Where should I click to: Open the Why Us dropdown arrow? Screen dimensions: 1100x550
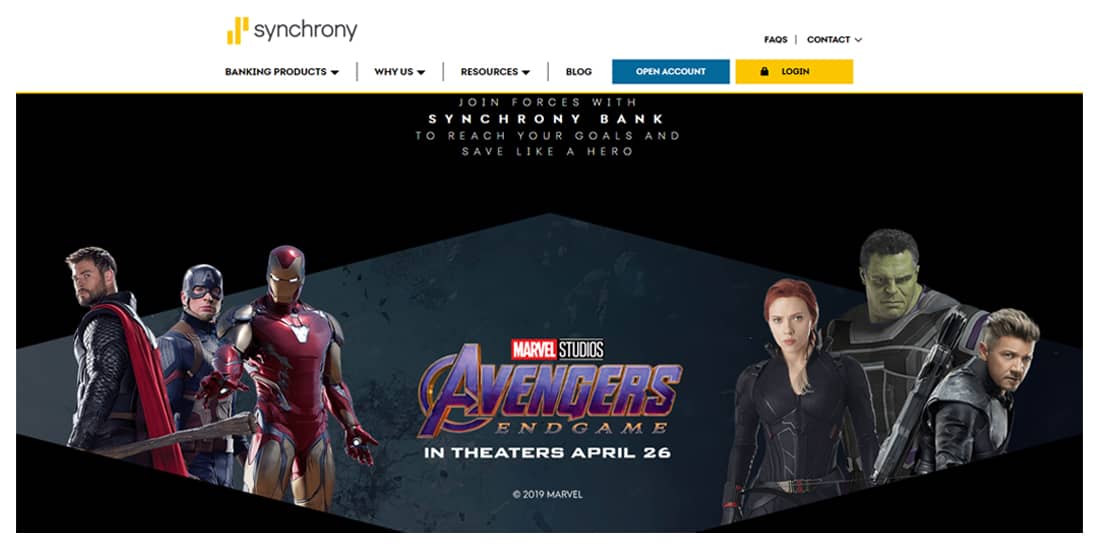[x=421, y=72]
